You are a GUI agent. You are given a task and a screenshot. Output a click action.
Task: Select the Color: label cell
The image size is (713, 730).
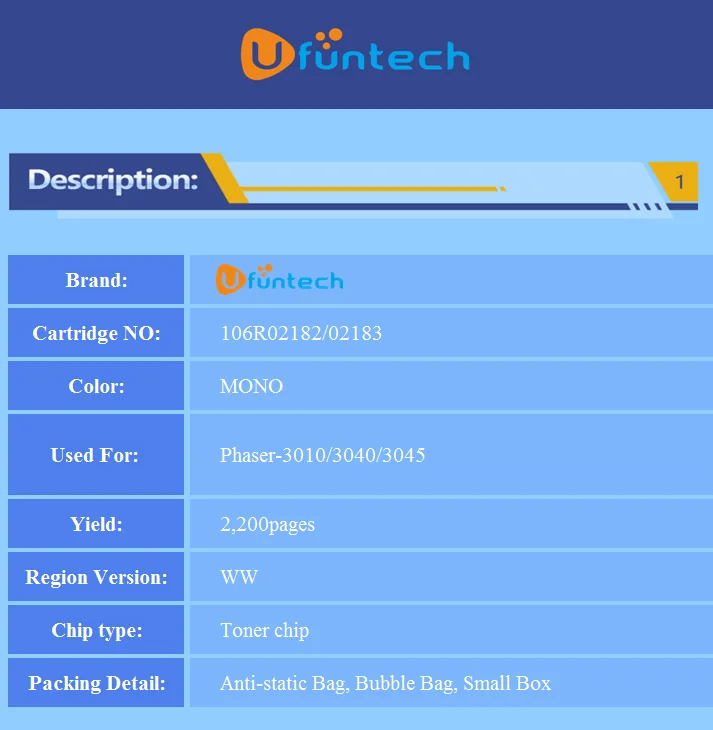point(96,386)
